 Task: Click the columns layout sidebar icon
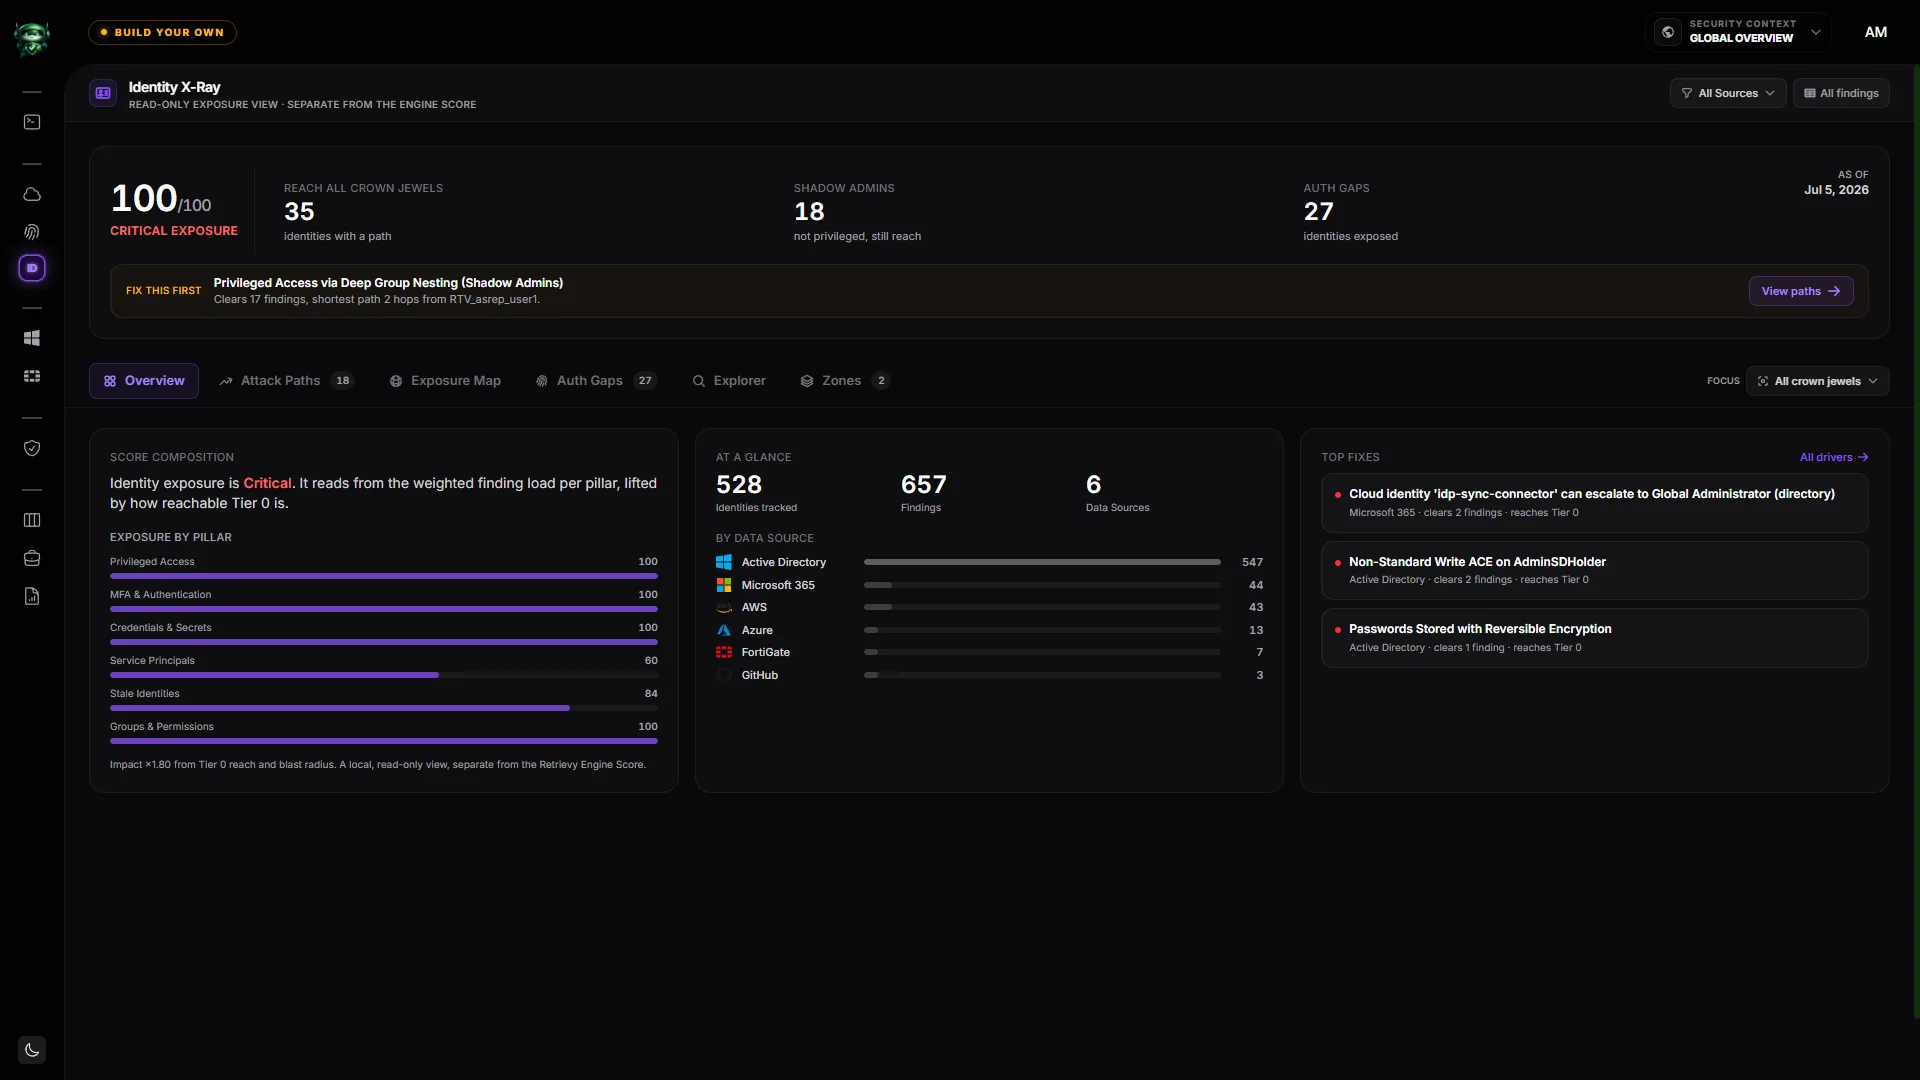coord(32,520)
